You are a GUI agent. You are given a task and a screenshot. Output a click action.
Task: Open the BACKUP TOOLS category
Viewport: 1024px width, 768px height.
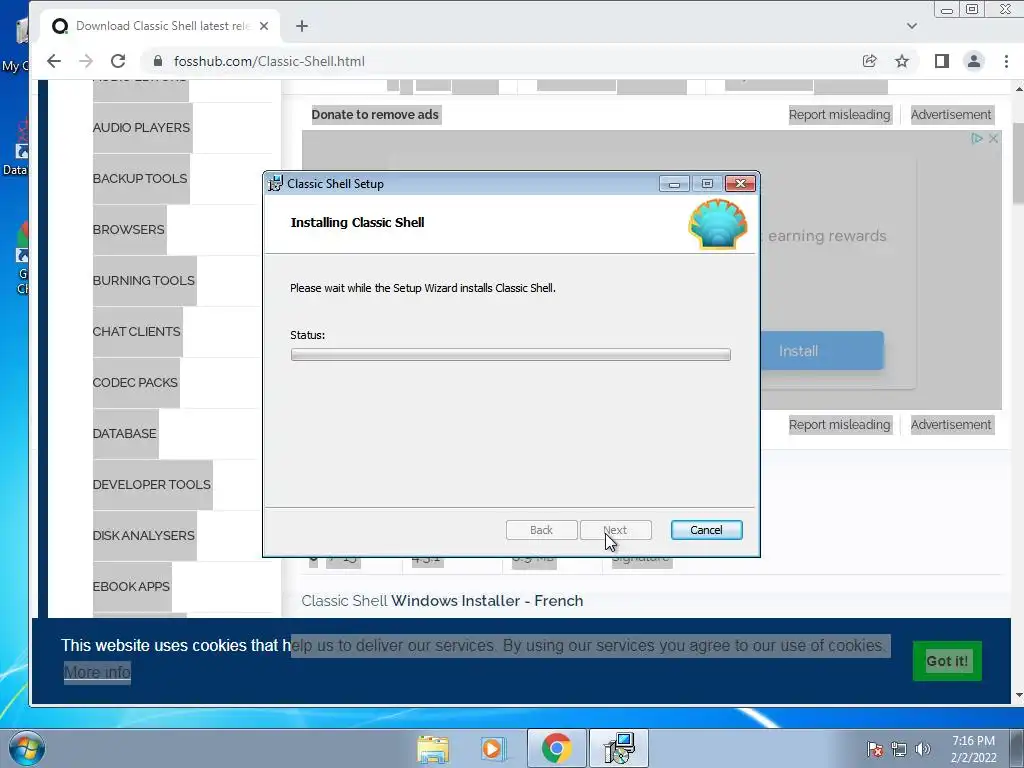click(140, 178)
